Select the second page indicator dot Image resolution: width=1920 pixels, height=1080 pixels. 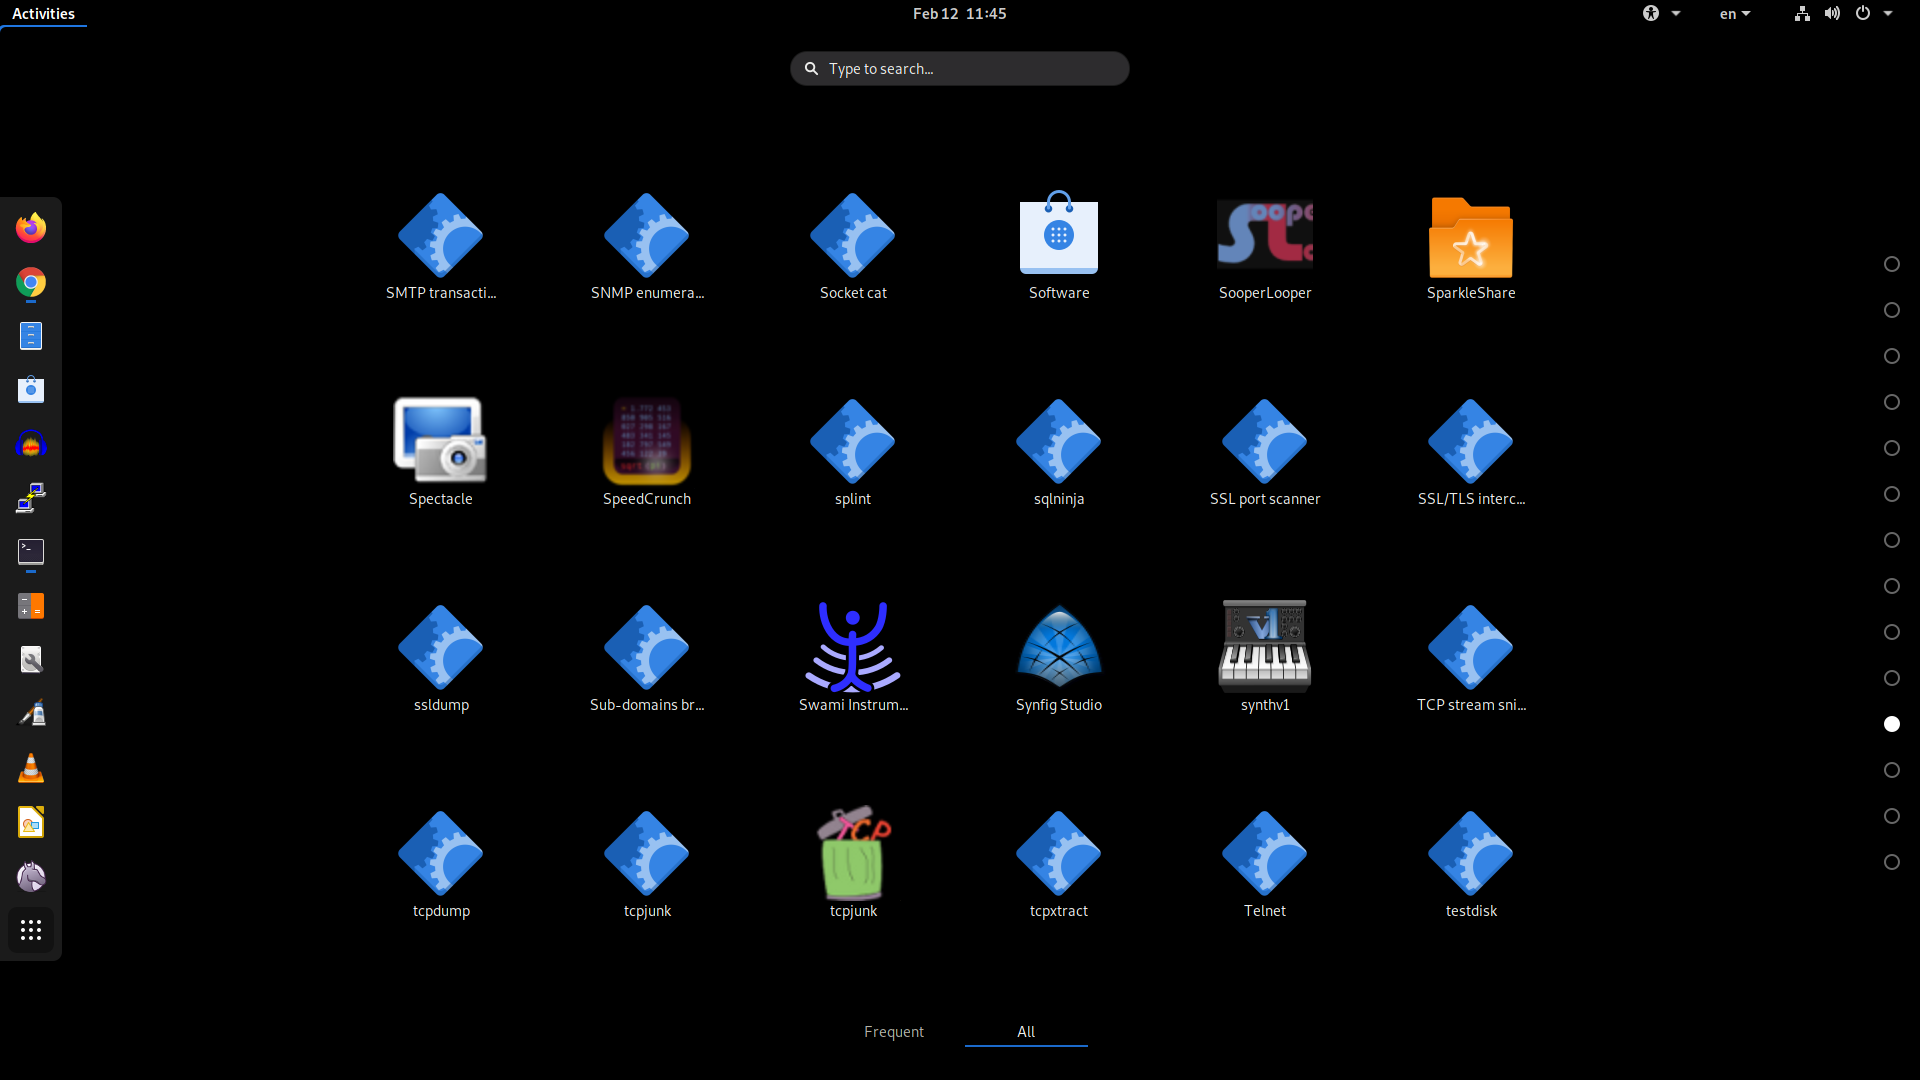(x=1892, y=310)
